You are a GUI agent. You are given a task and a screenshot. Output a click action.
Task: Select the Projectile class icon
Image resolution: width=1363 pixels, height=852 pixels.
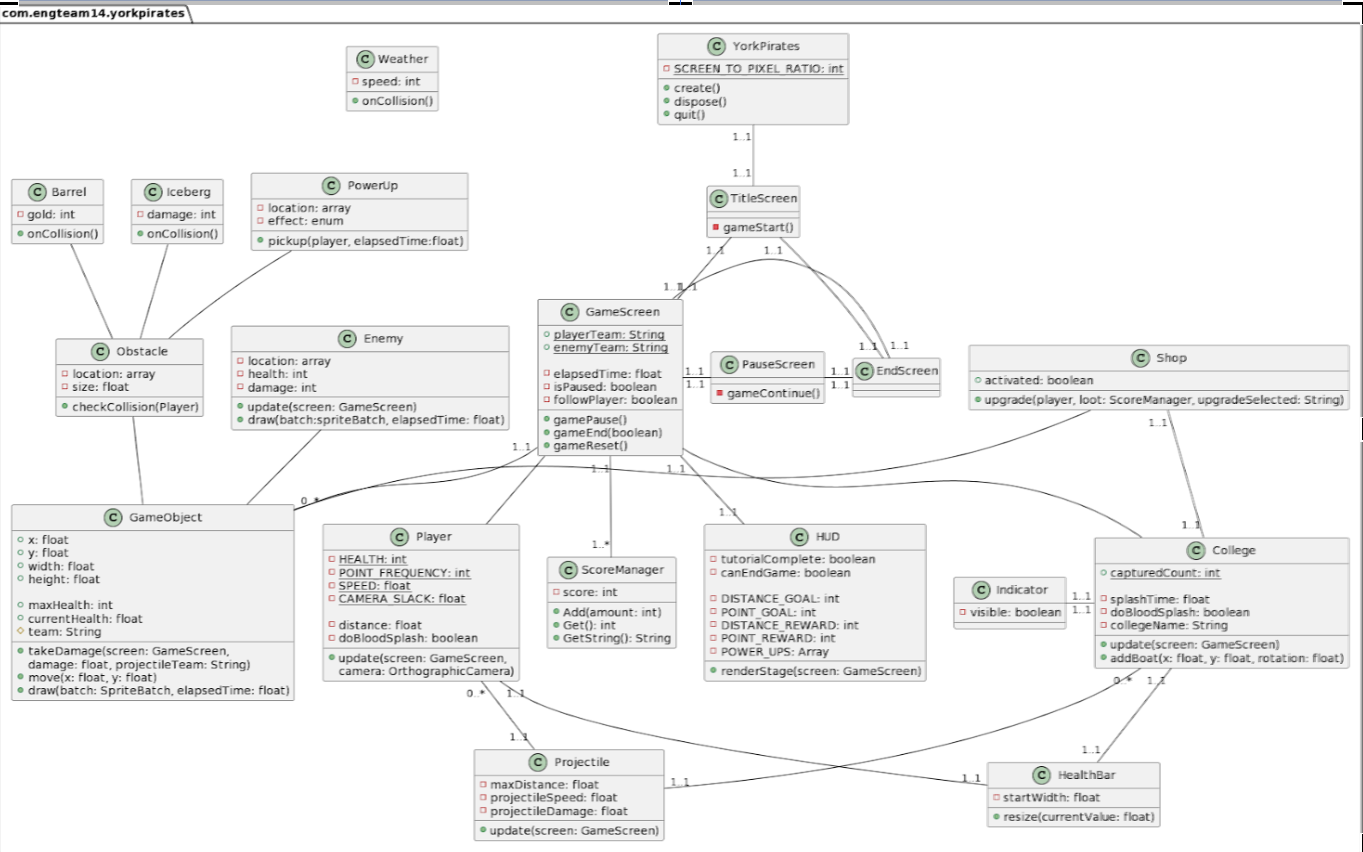coord(537,762)
